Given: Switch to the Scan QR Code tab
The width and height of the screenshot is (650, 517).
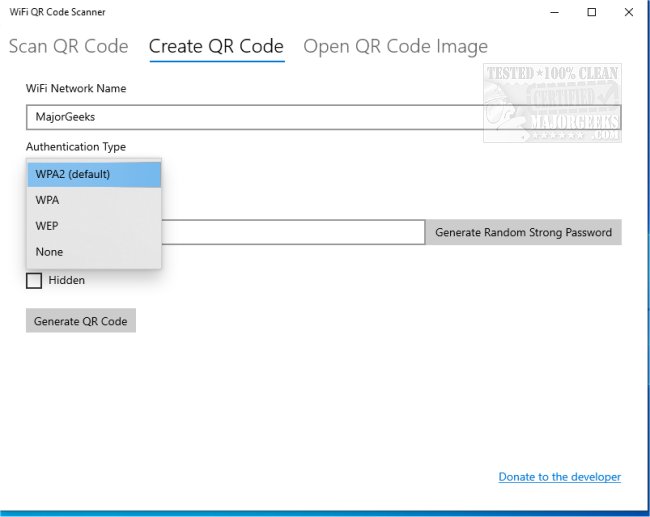Looking at the screenshot, I should point(68,46).
